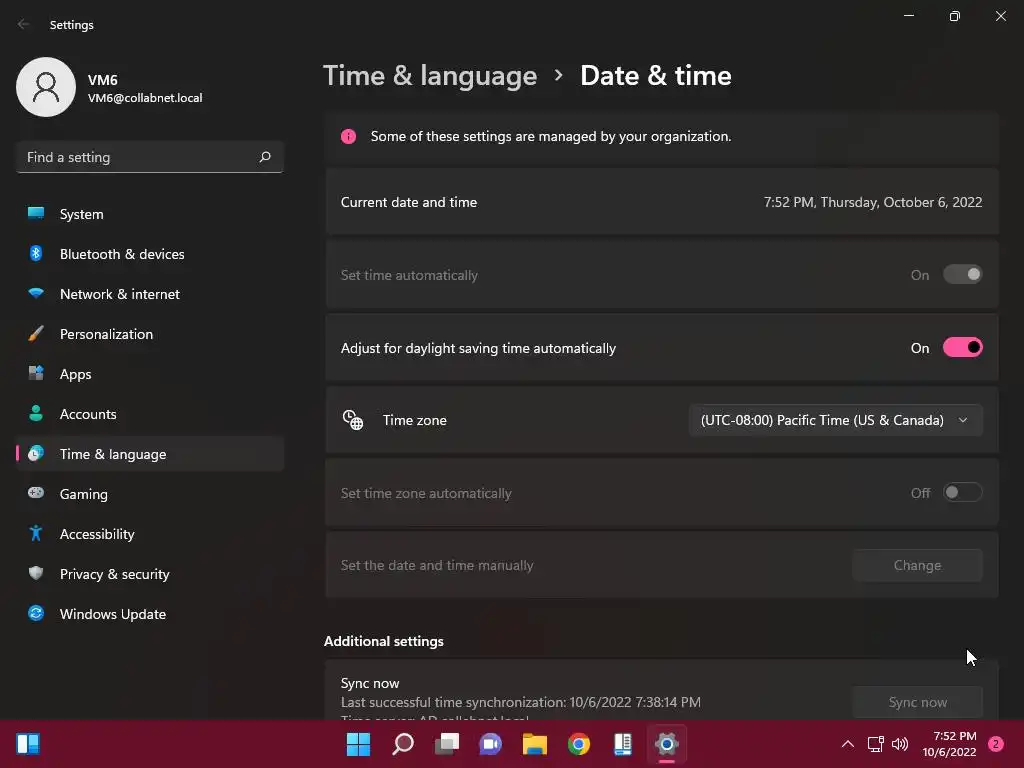Open the Windows Start button on taskbar
The image size is (1024, 768).
359,744
